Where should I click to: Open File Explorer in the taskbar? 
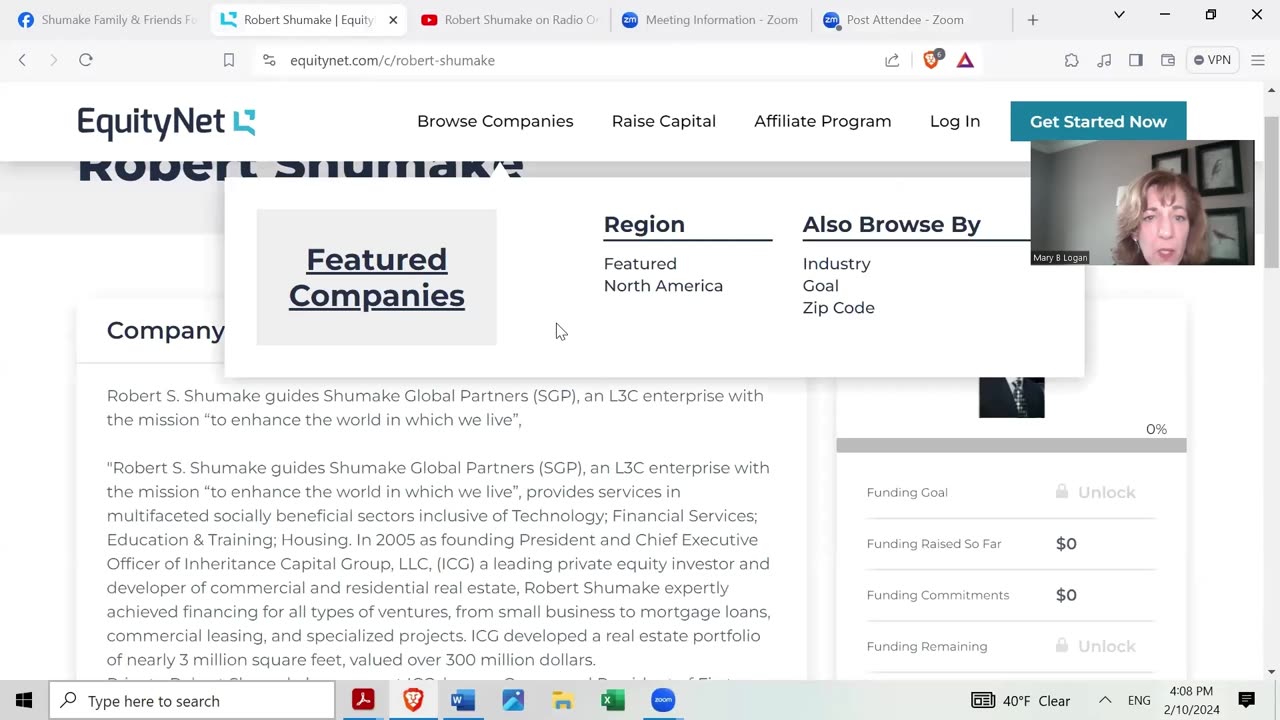[x=563, y=700]
